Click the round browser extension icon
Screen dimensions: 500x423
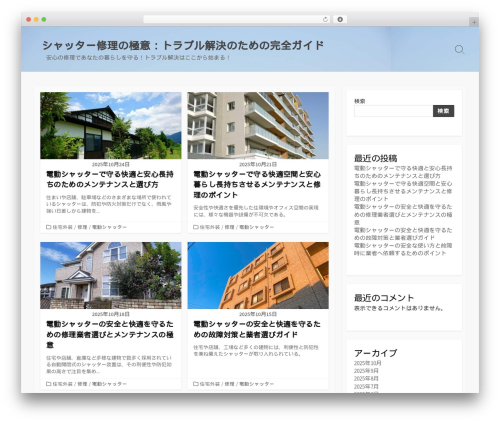[x=340, y=20]
